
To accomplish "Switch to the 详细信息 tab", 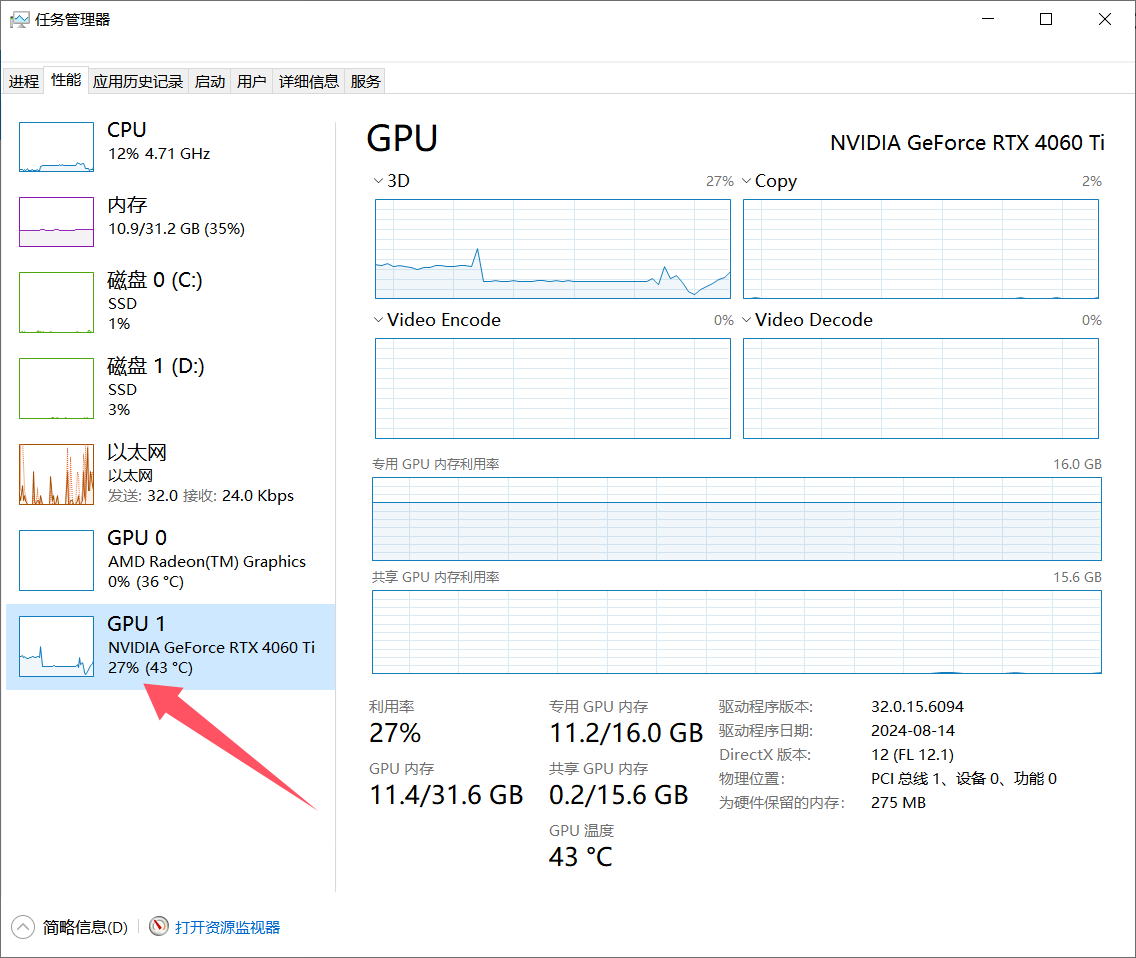I will (309, 81).
